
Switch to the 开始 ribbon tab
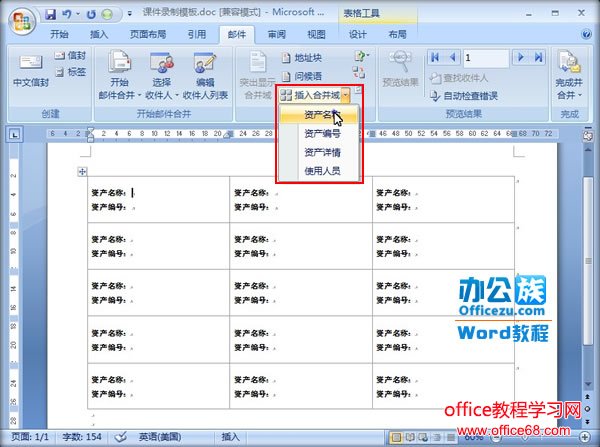(59, 34)
